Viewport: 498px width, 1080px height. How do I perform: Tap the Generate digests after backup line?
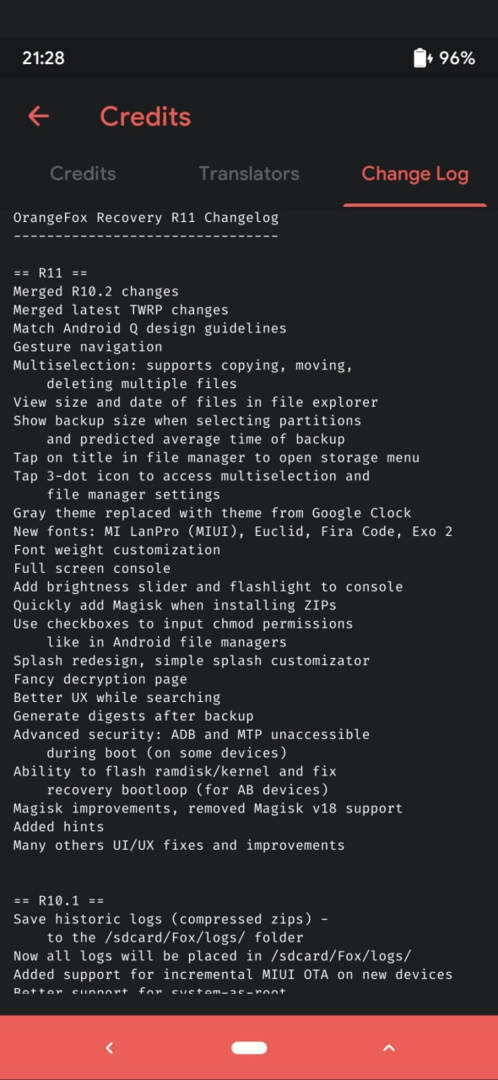tap(133, 716)
